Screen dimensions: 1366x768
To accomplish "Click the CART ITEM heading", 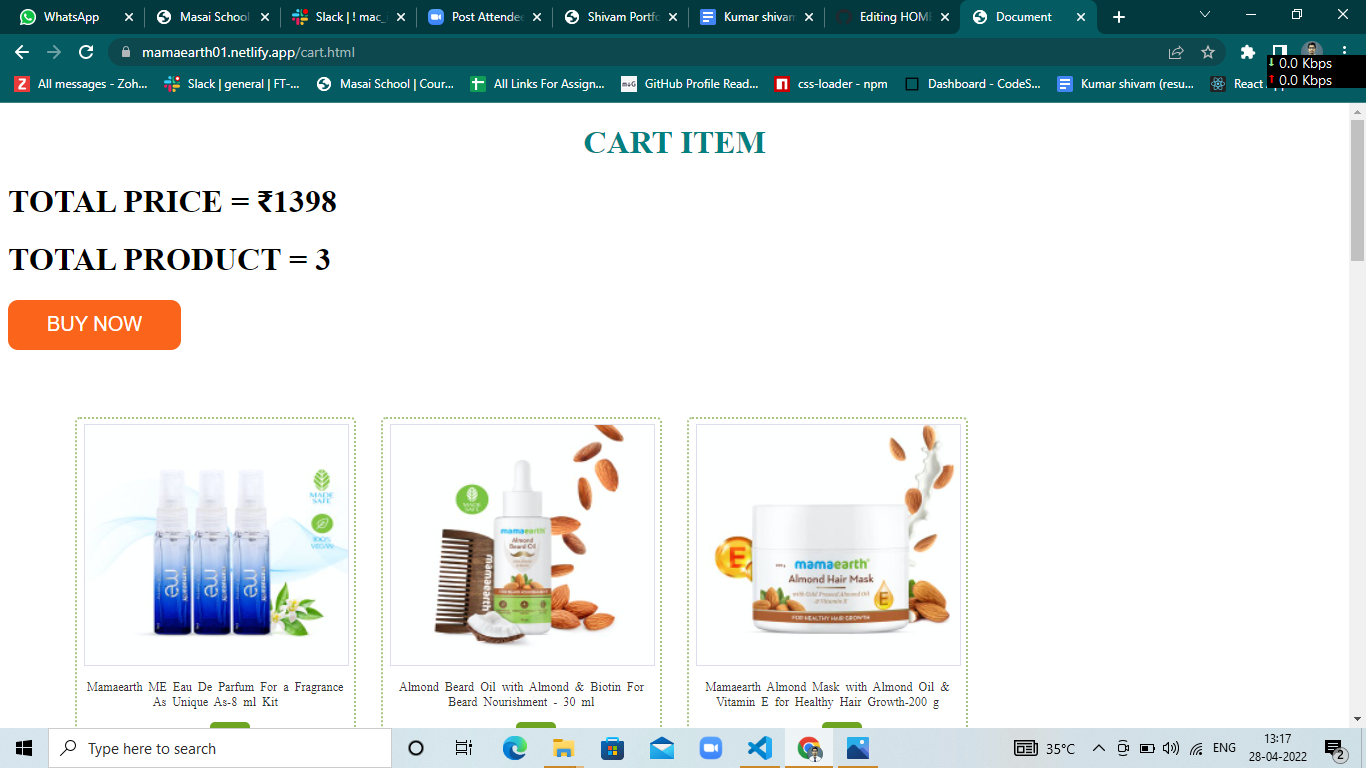I will pyautogui.click(x=675, y=143).
